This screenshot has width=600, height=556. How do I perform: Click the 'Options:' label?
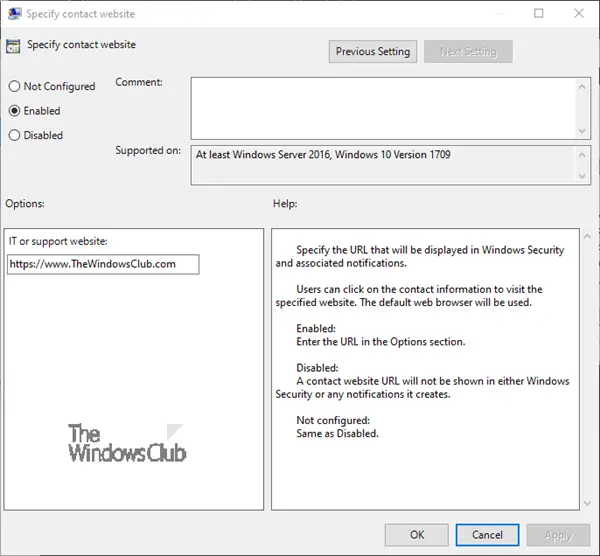coord(25,203)
